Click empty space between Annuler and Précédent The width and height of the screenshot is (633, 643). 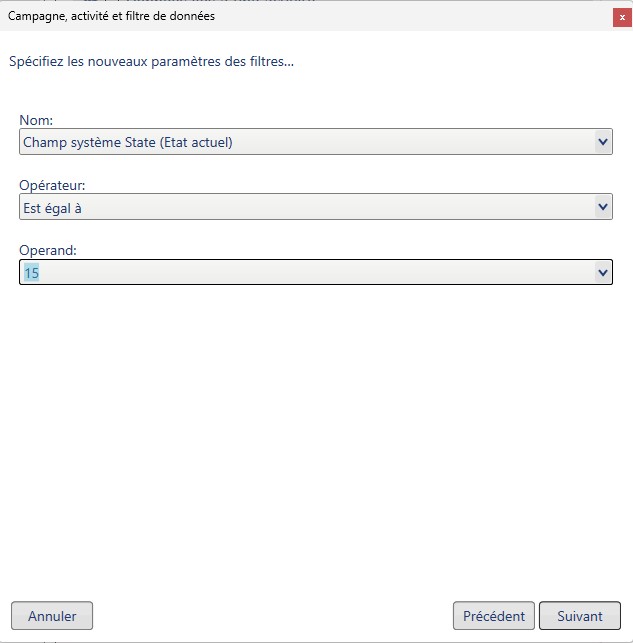click(270, 616)
